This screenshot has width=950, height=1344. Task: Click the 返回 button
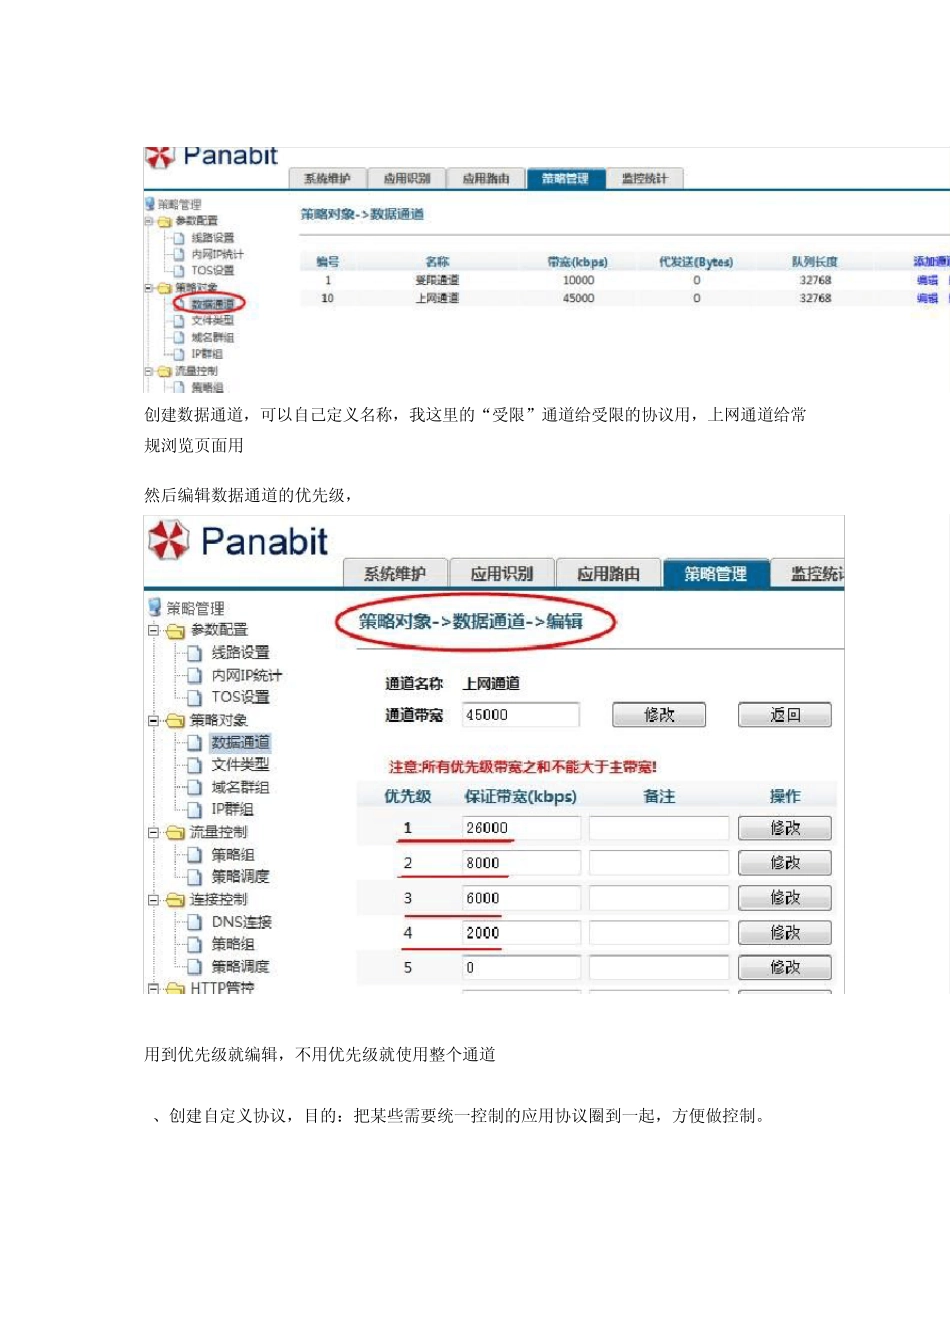click(785, 715)
